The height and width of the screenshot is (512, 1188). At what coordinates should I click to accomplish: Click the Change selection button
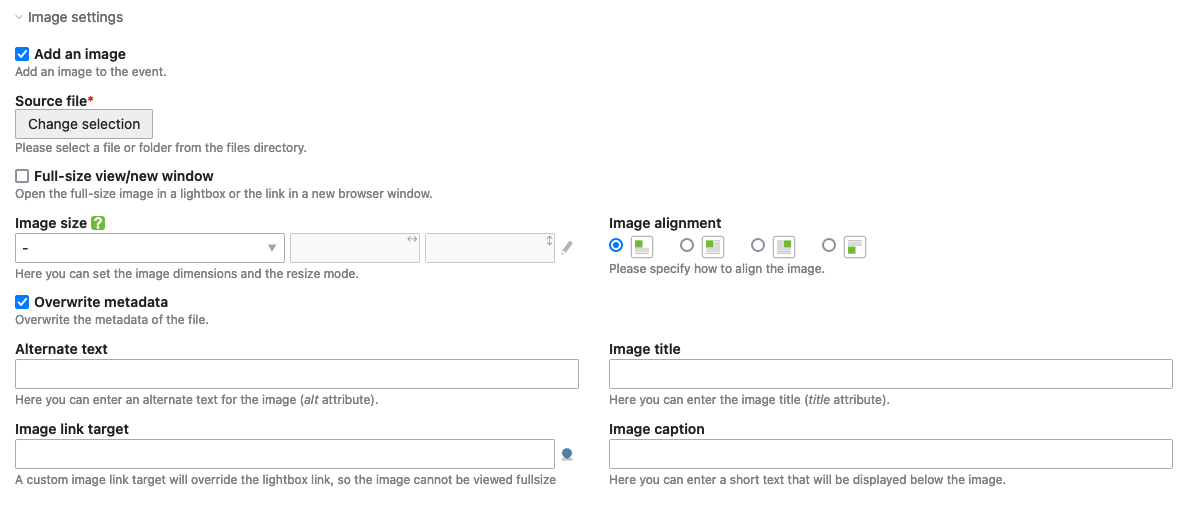(x=84, y=124)
